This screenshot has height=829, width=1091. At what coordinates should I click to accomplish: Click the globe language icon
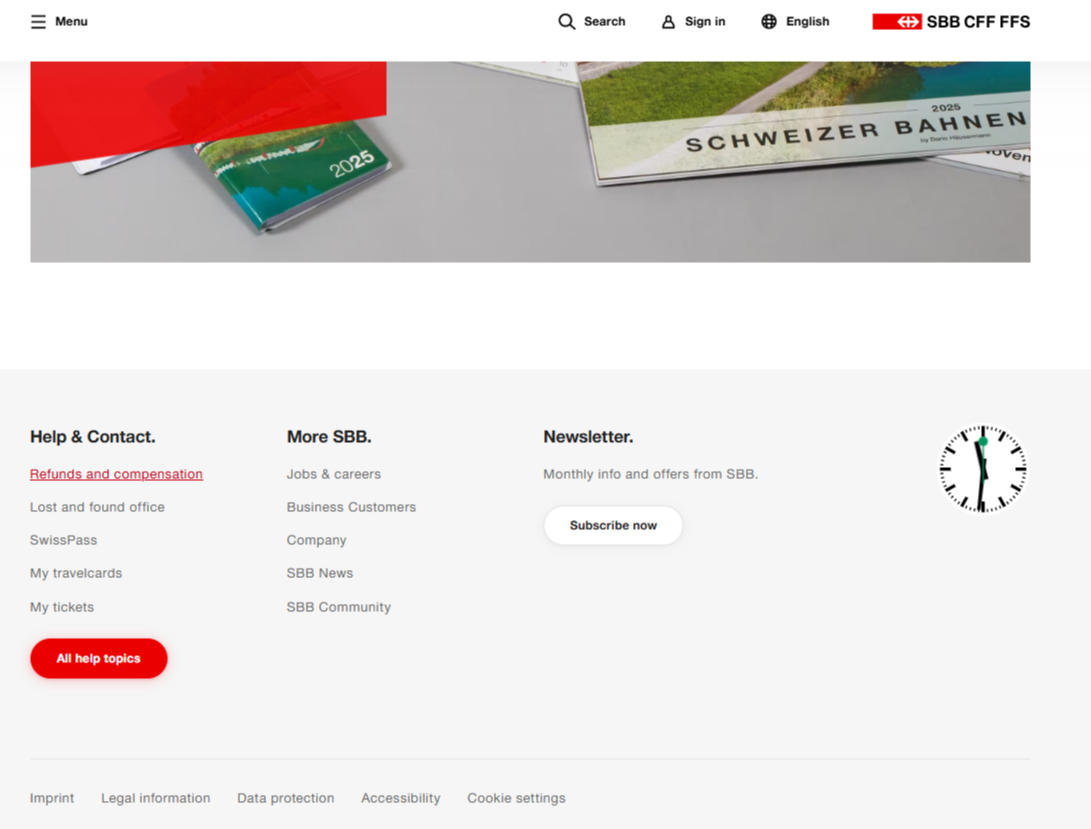click(x=769, y=22)
